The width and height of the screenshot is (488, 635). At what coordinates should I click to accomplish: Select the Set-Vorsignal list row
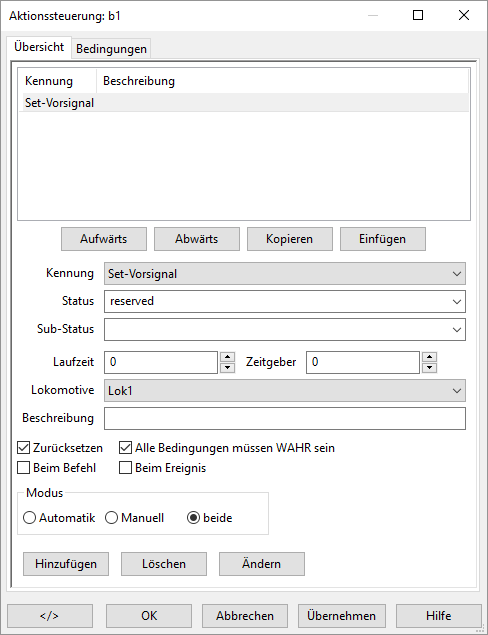pos(244,103)
